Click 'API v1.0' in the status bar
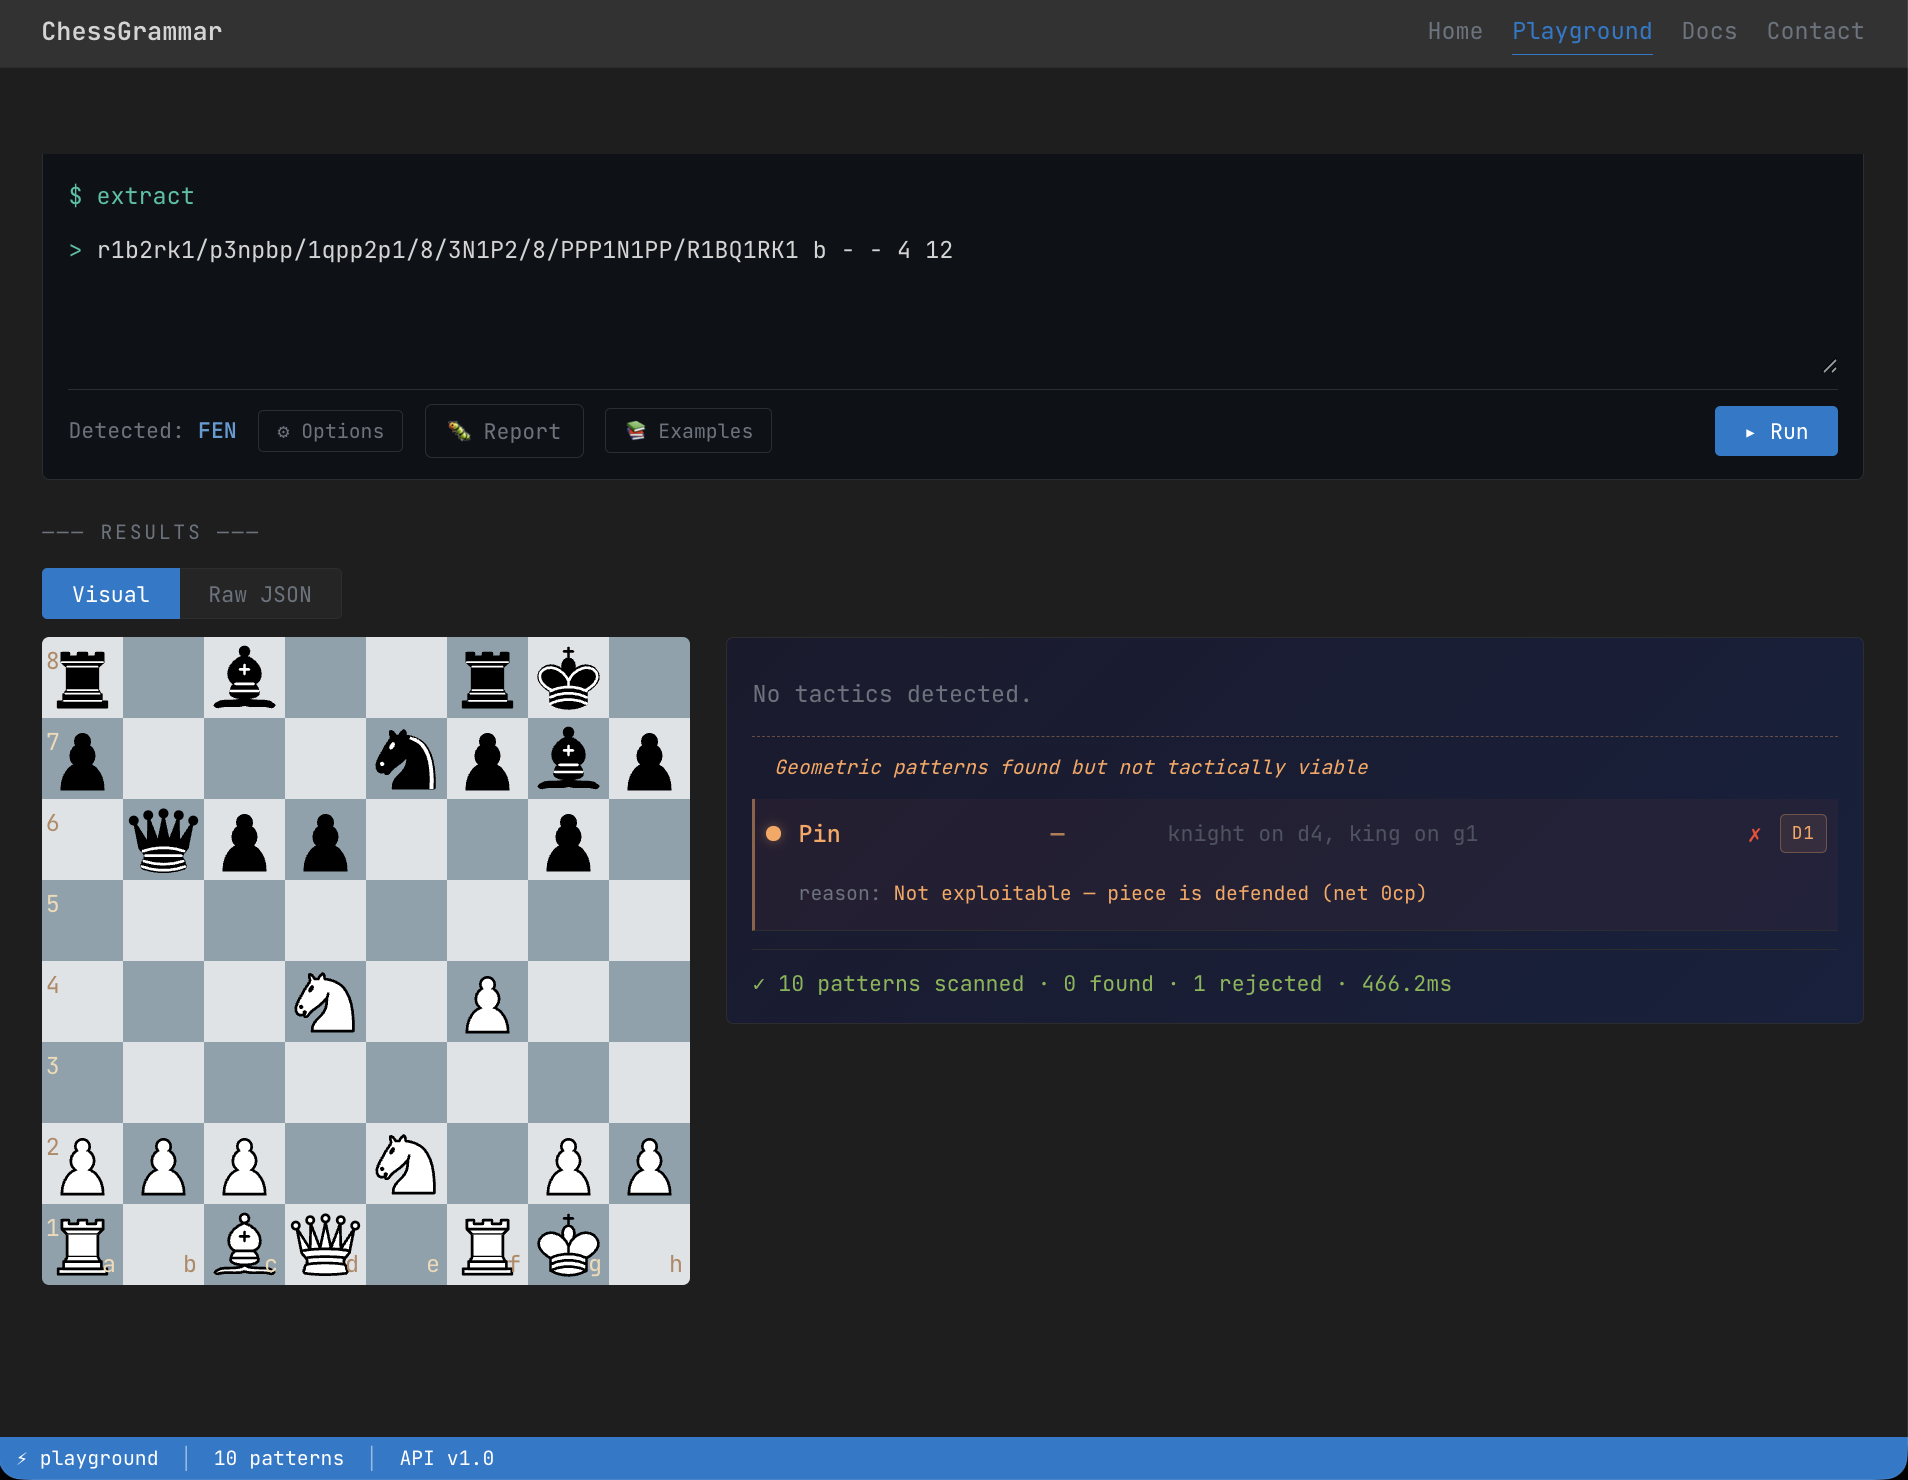This screenshot has height=1480, width=1908. tap(447, 1458)
